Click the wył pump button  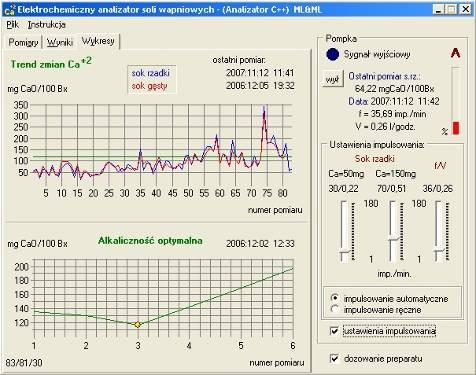pos(332,79)
